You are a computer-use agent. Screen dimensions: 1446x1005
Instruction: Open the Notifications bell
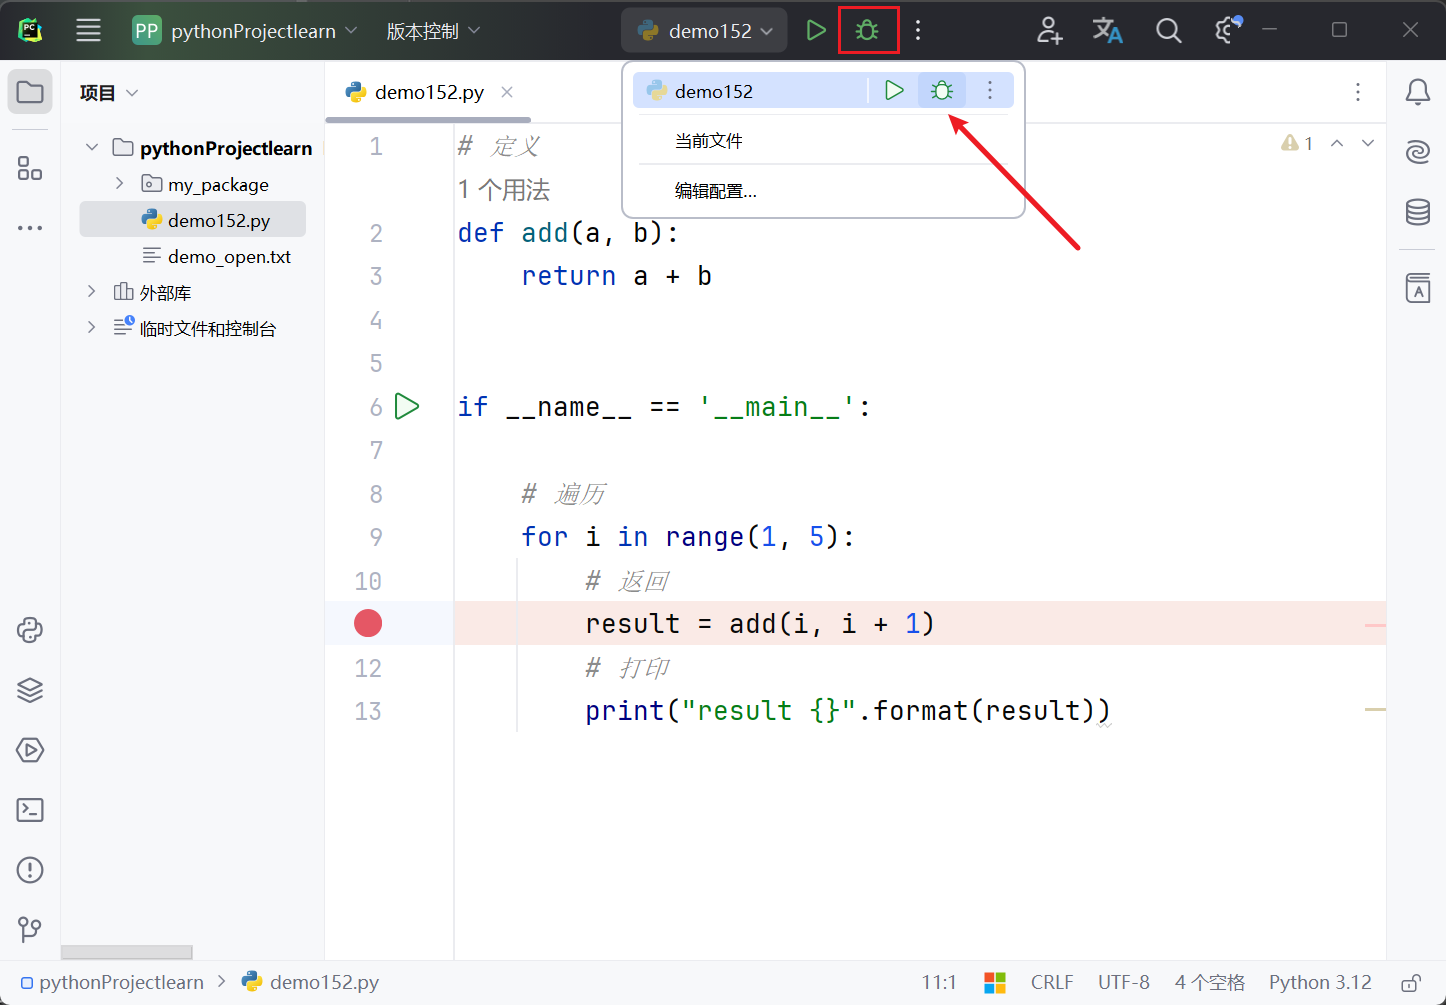tap(1417, 92)
